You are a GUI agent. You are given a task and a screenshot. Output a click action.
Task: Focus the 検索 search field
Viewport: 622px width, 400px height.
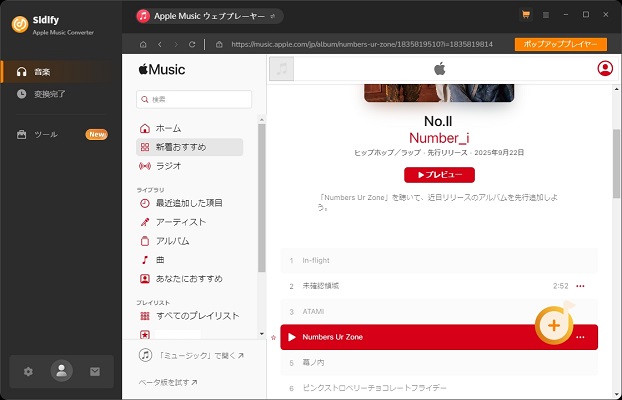point(194,99)
